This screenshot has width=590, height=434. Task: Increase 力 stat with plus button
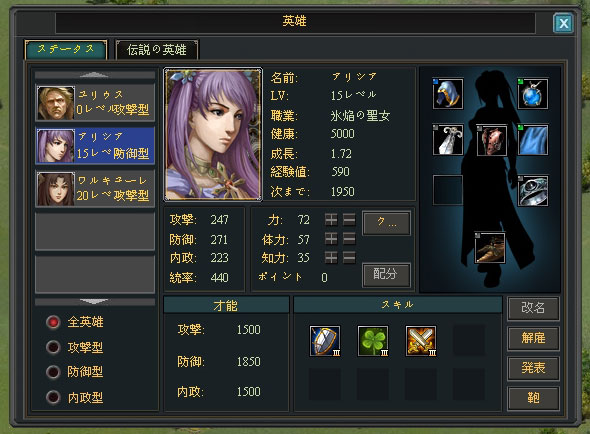[331, 219]
